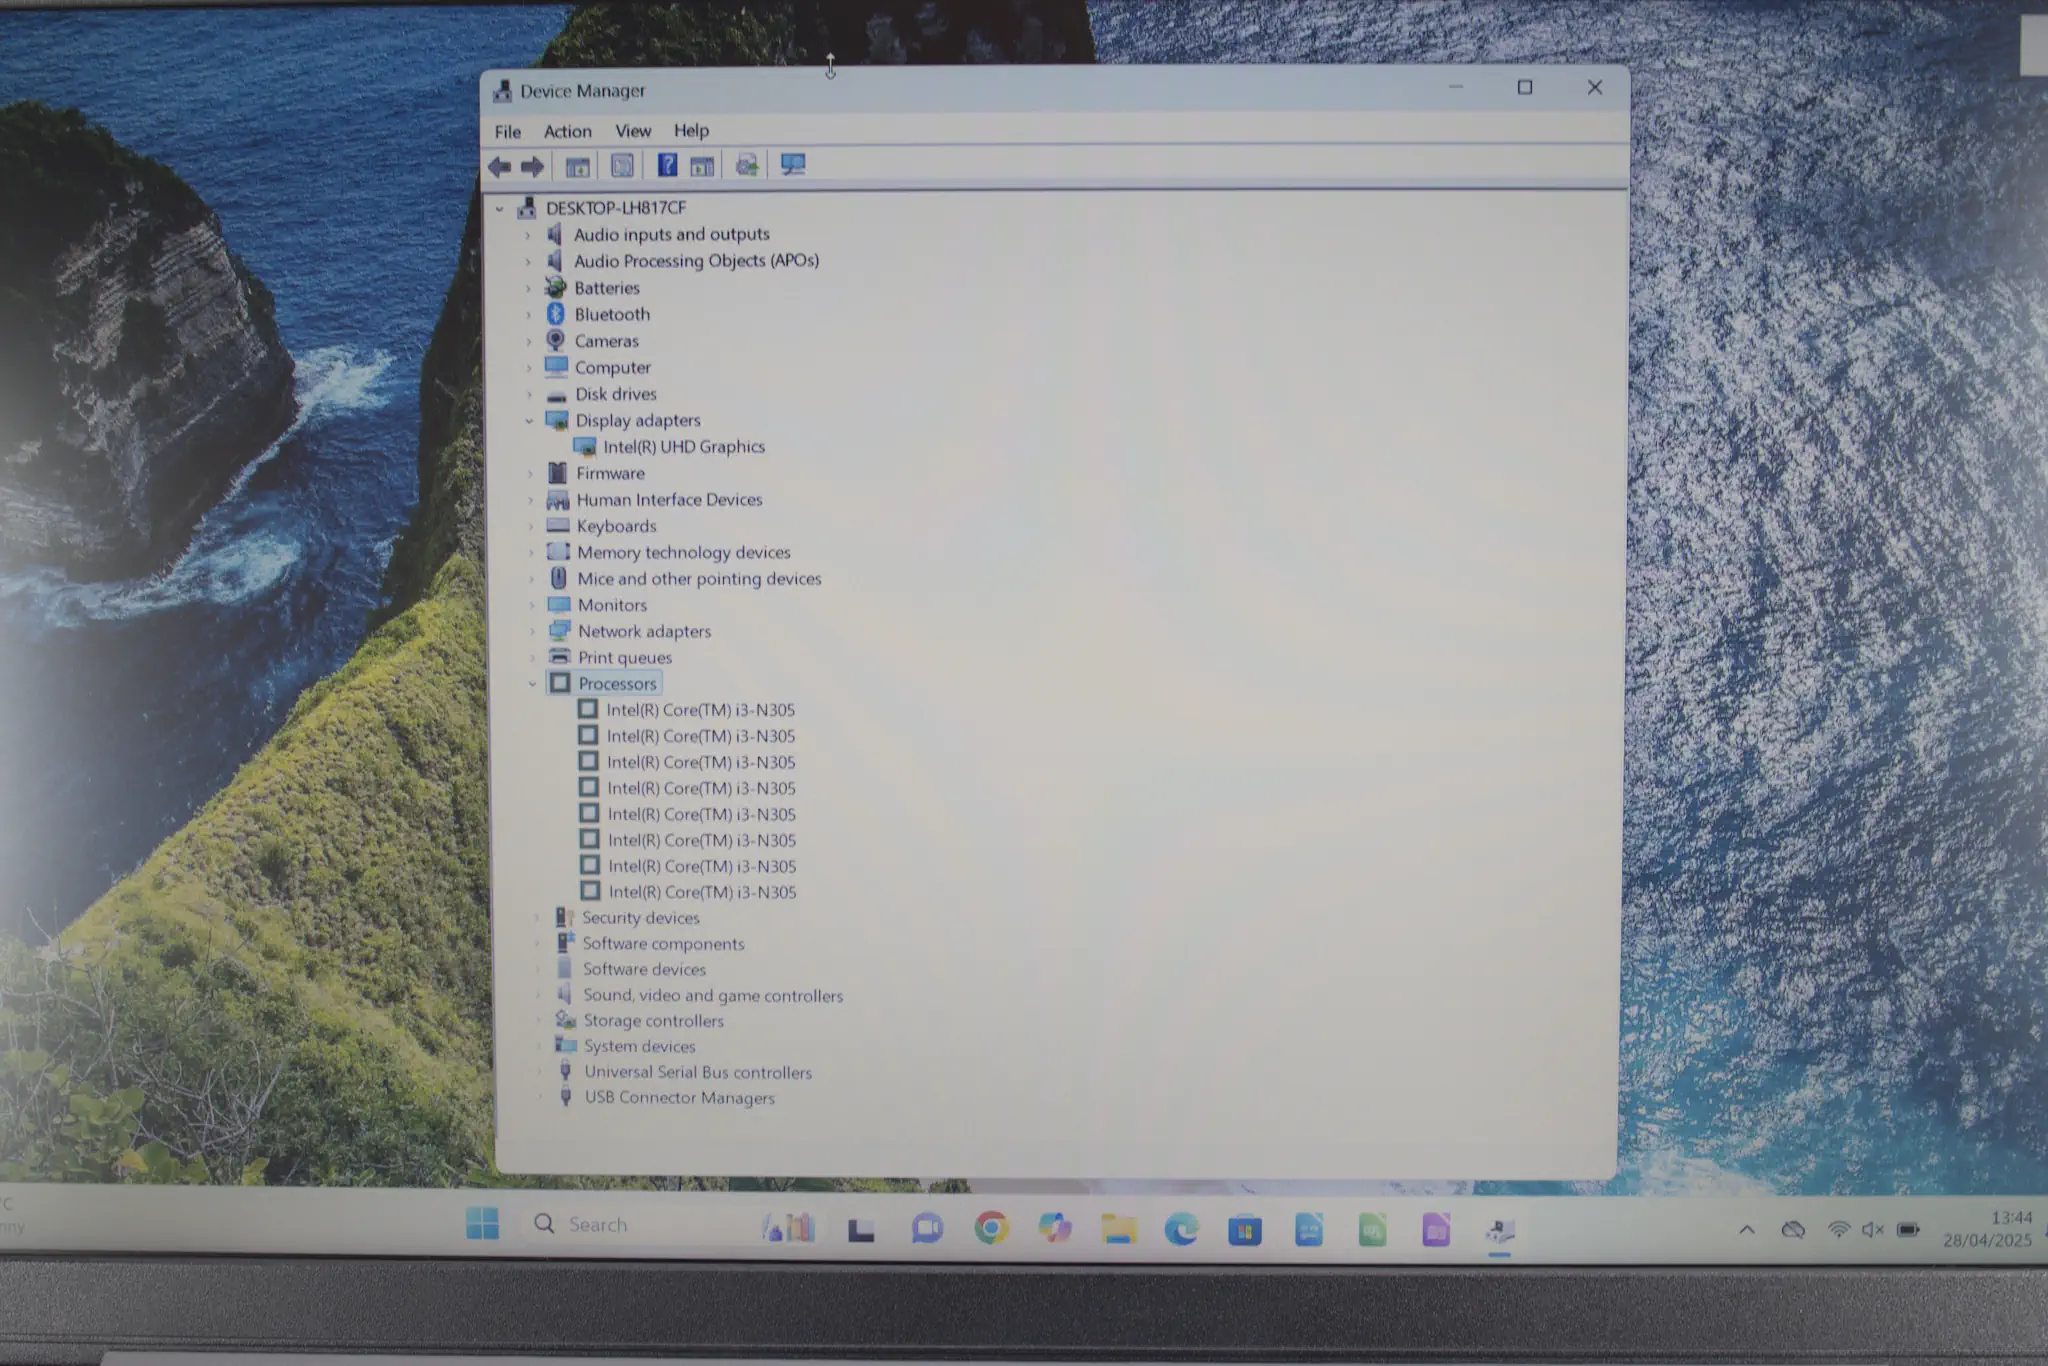Click Human Interface Devices icon
2048x1366 pixels.
558,500
